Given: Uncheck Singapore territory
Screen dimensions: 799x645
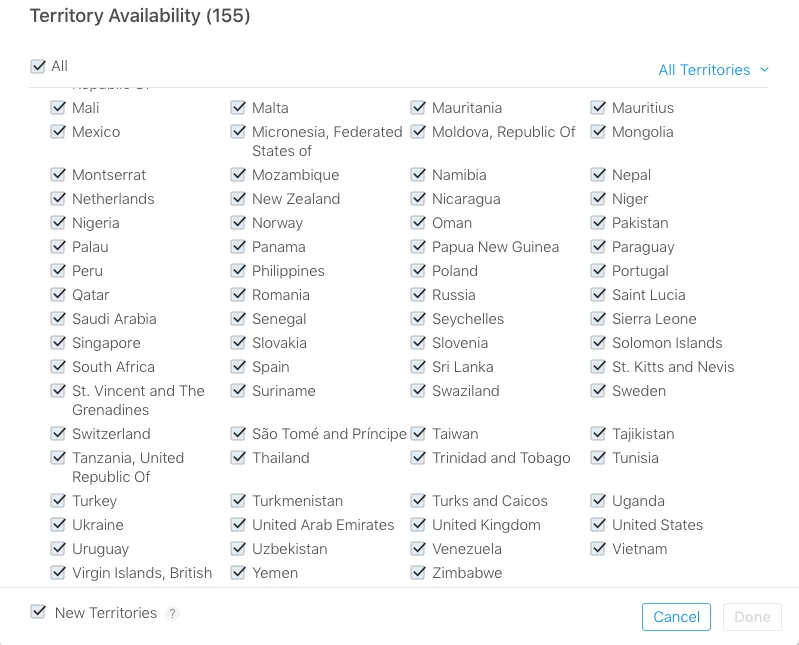Looking at the screenshot, I should (58, 343).
